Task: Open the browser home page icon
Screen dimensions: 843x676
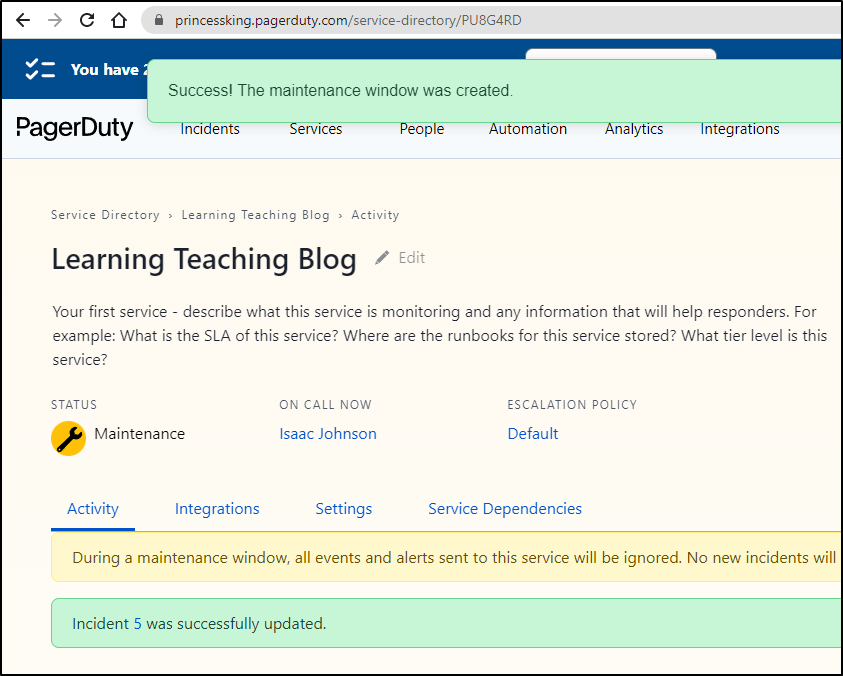Action: [x=119, y=20]
